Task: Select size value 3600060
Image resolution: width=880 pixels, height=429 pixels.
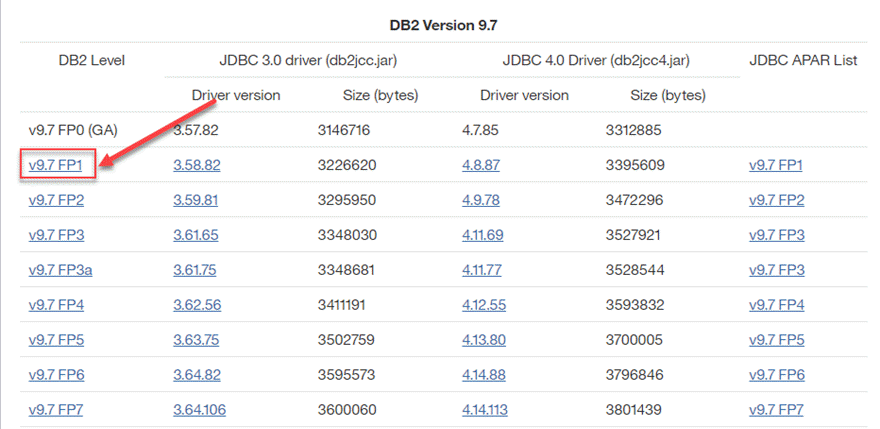Action: click(347, 410)
